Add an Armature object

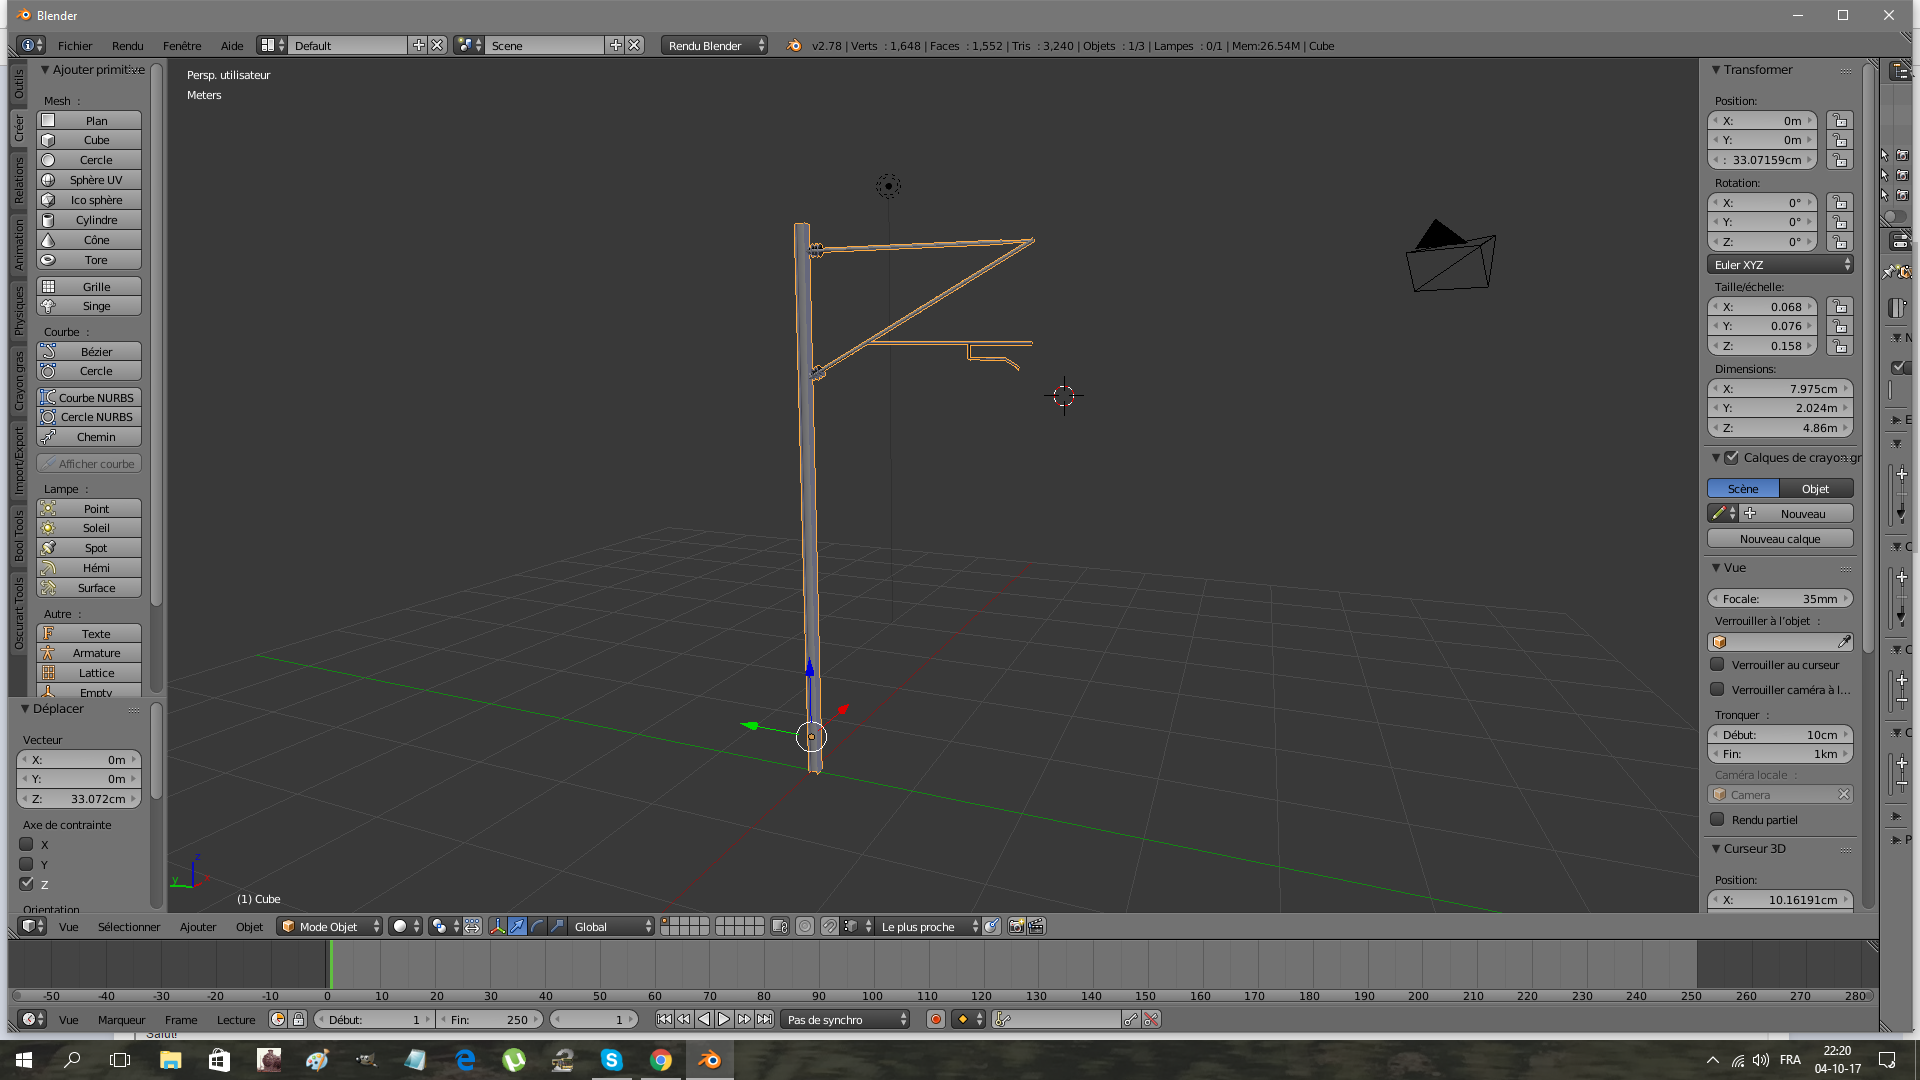89,652
